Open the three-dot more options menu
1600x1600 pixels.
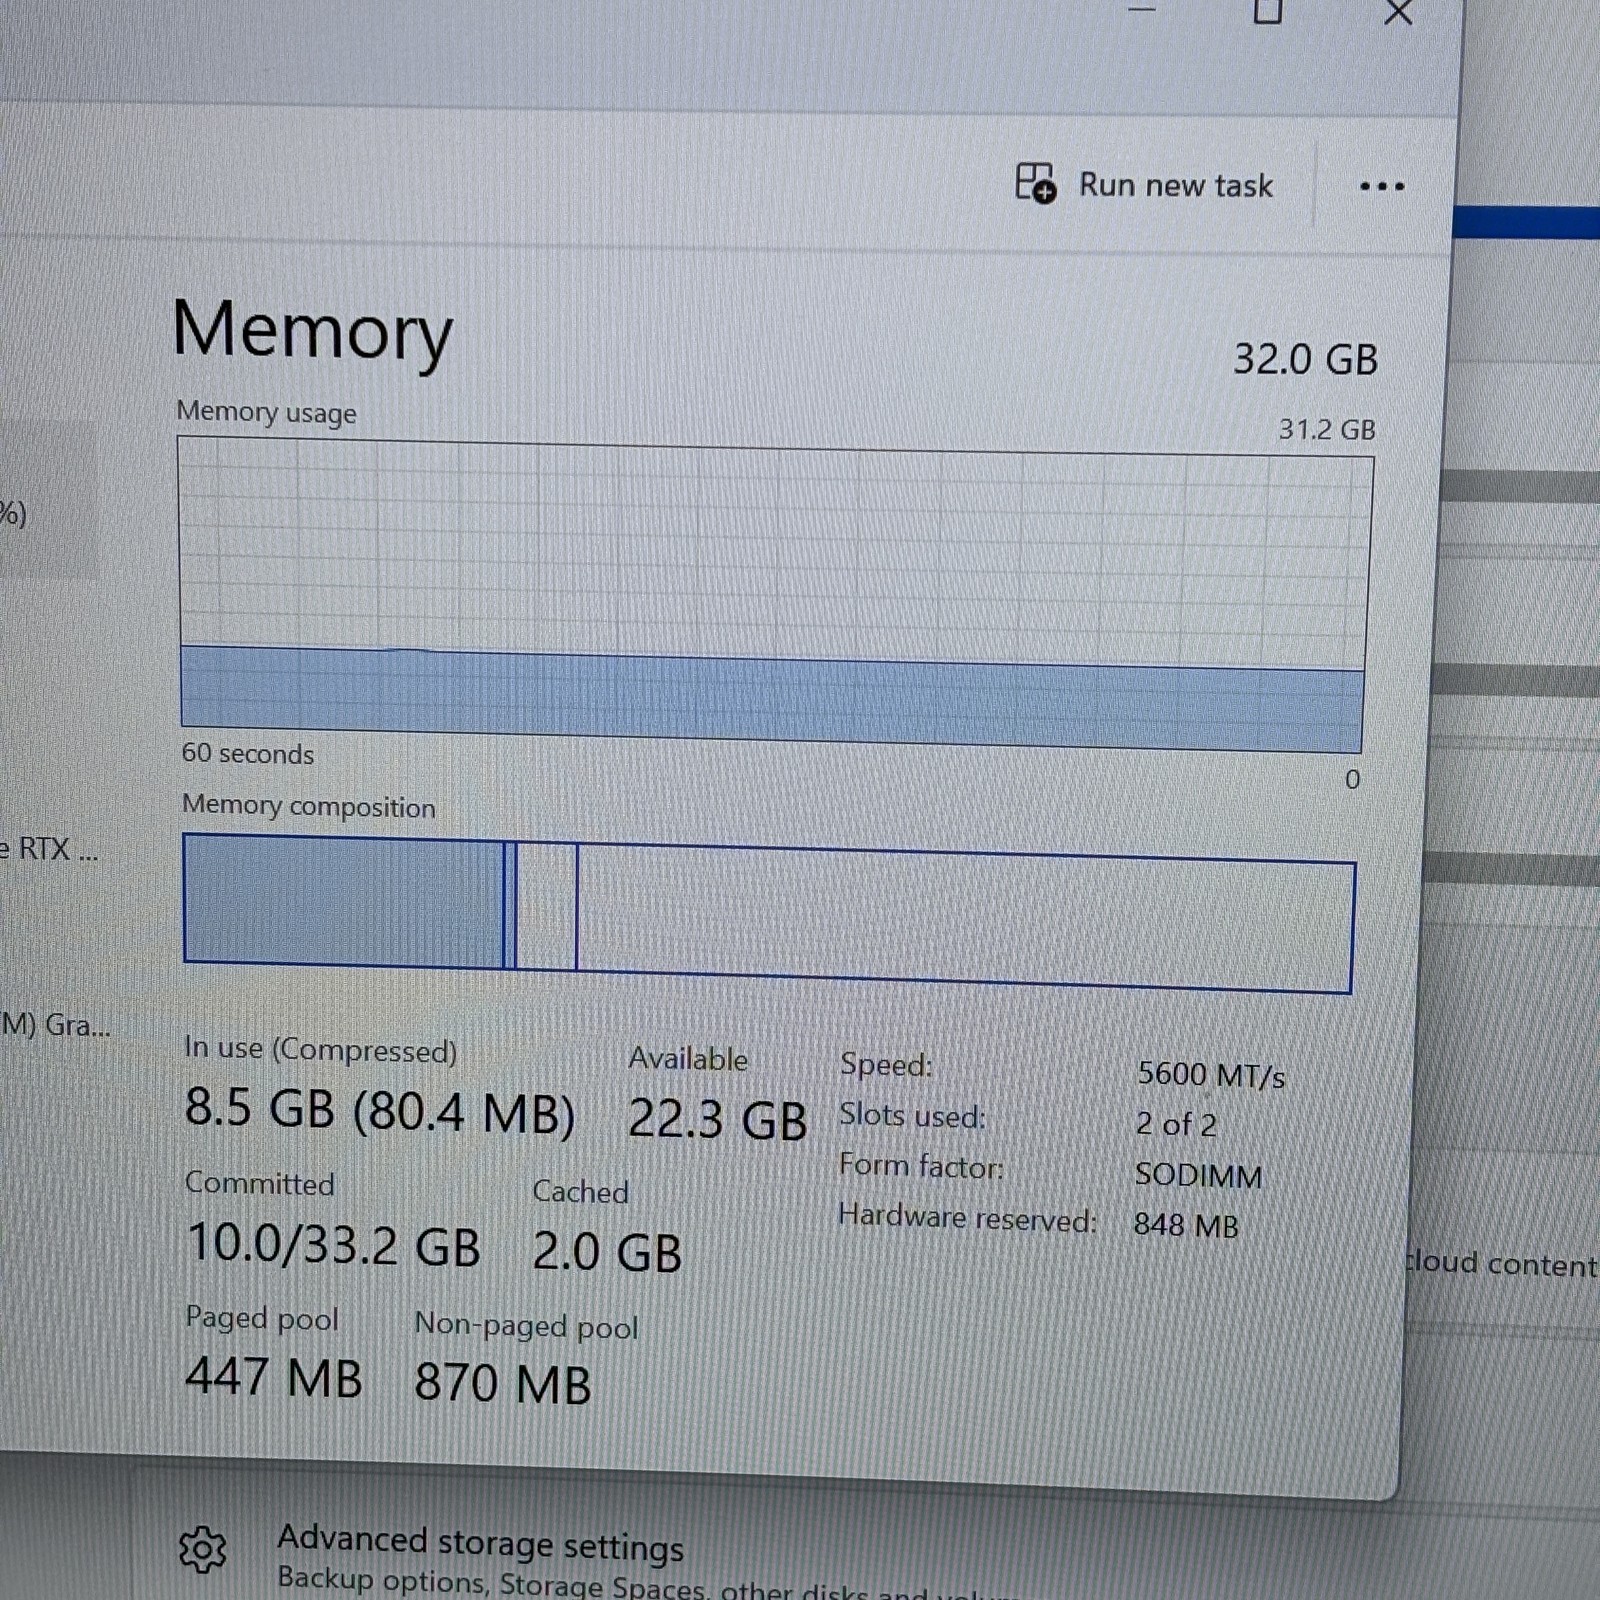click(1382, 187)
